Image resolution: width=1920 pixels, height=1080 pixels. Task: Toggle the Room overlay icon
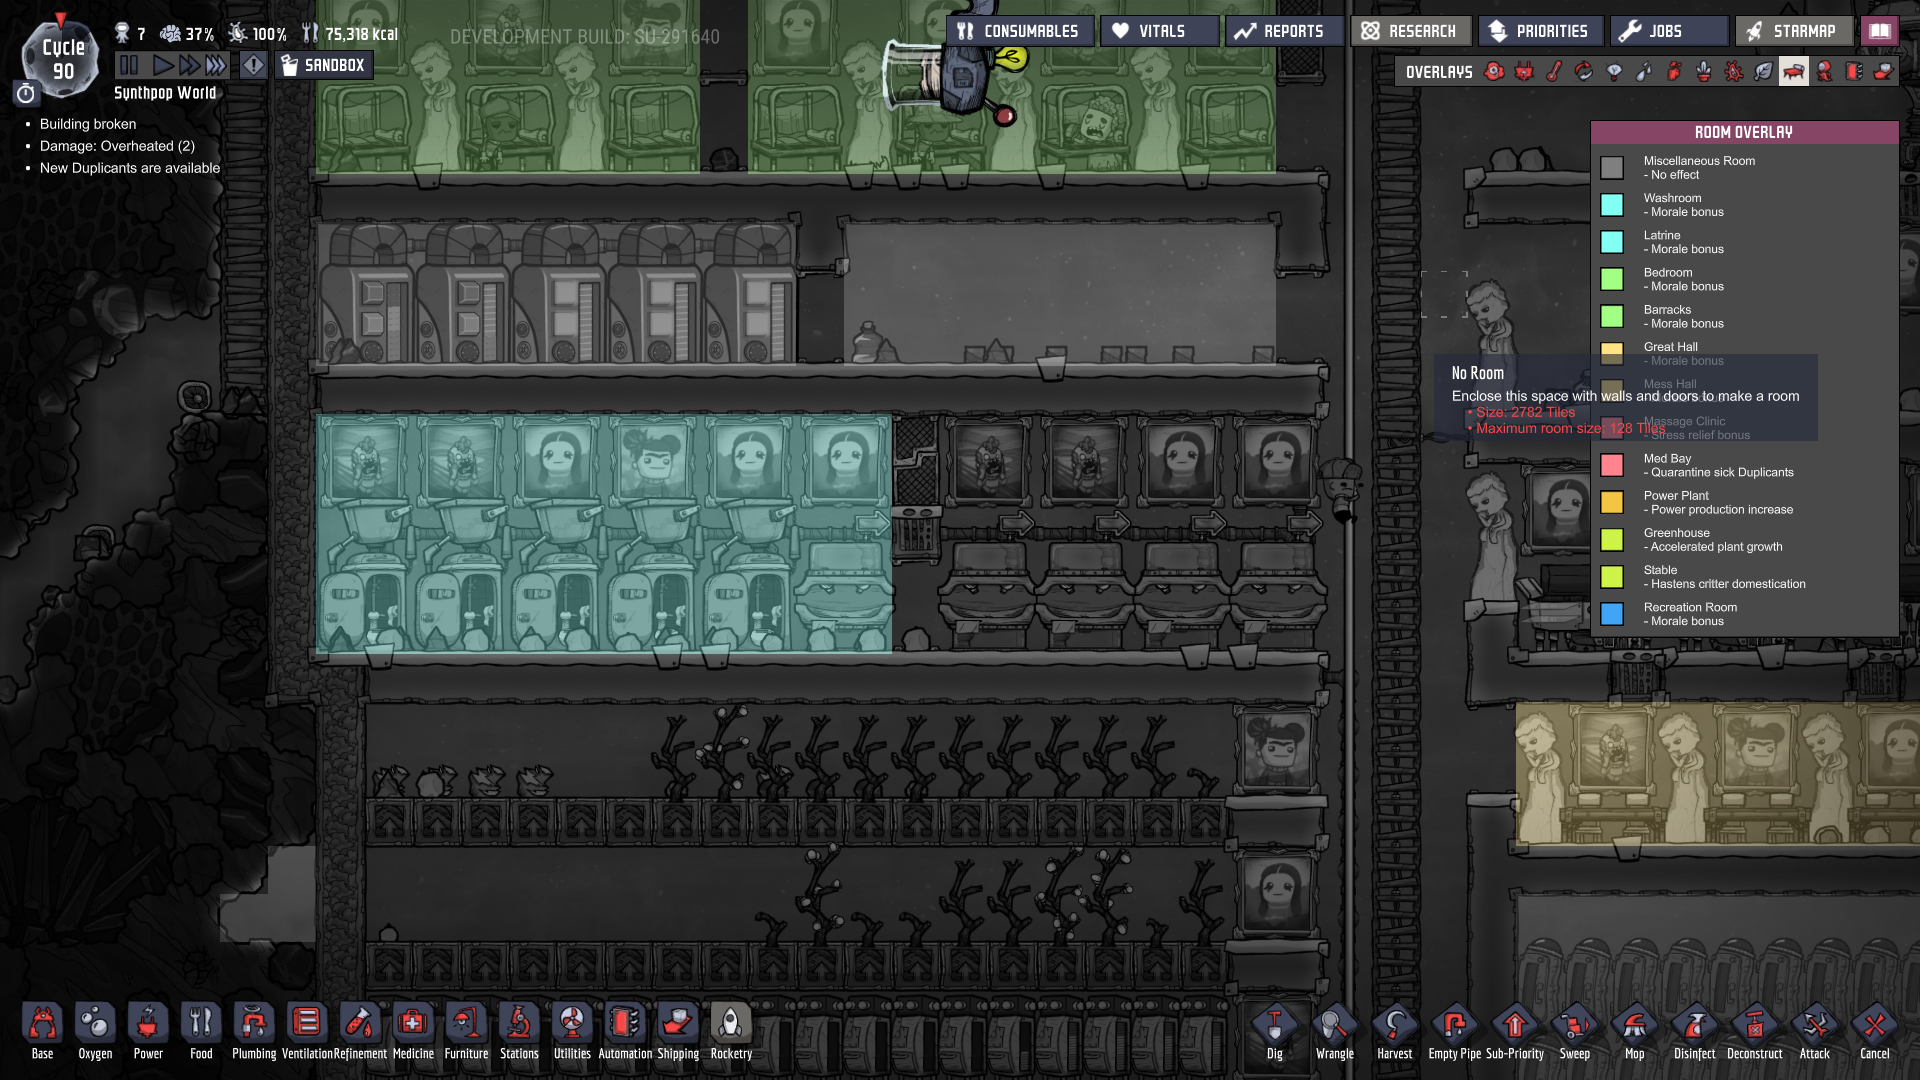point(1793,72)
